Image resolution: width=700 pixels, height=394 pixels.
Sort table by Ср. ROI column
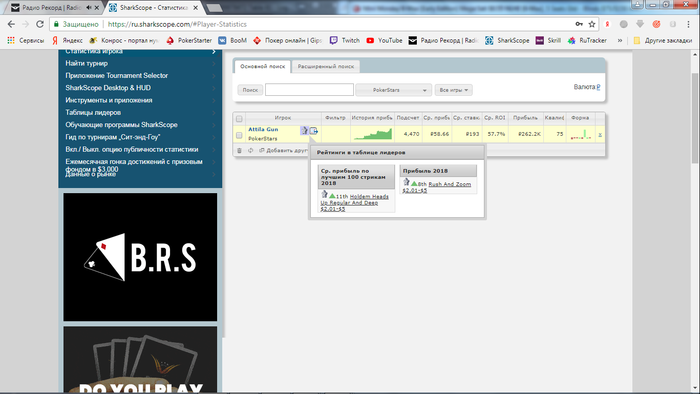[495, 118]
